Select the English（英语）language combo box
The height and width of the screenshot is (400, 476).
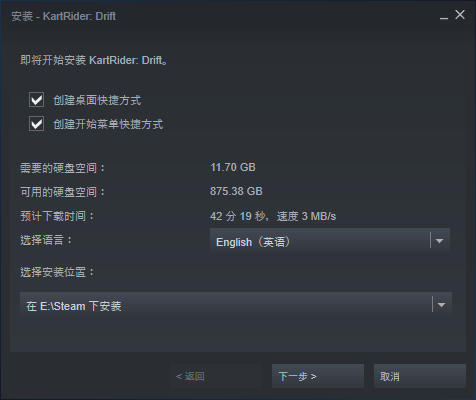pos(330,241)
